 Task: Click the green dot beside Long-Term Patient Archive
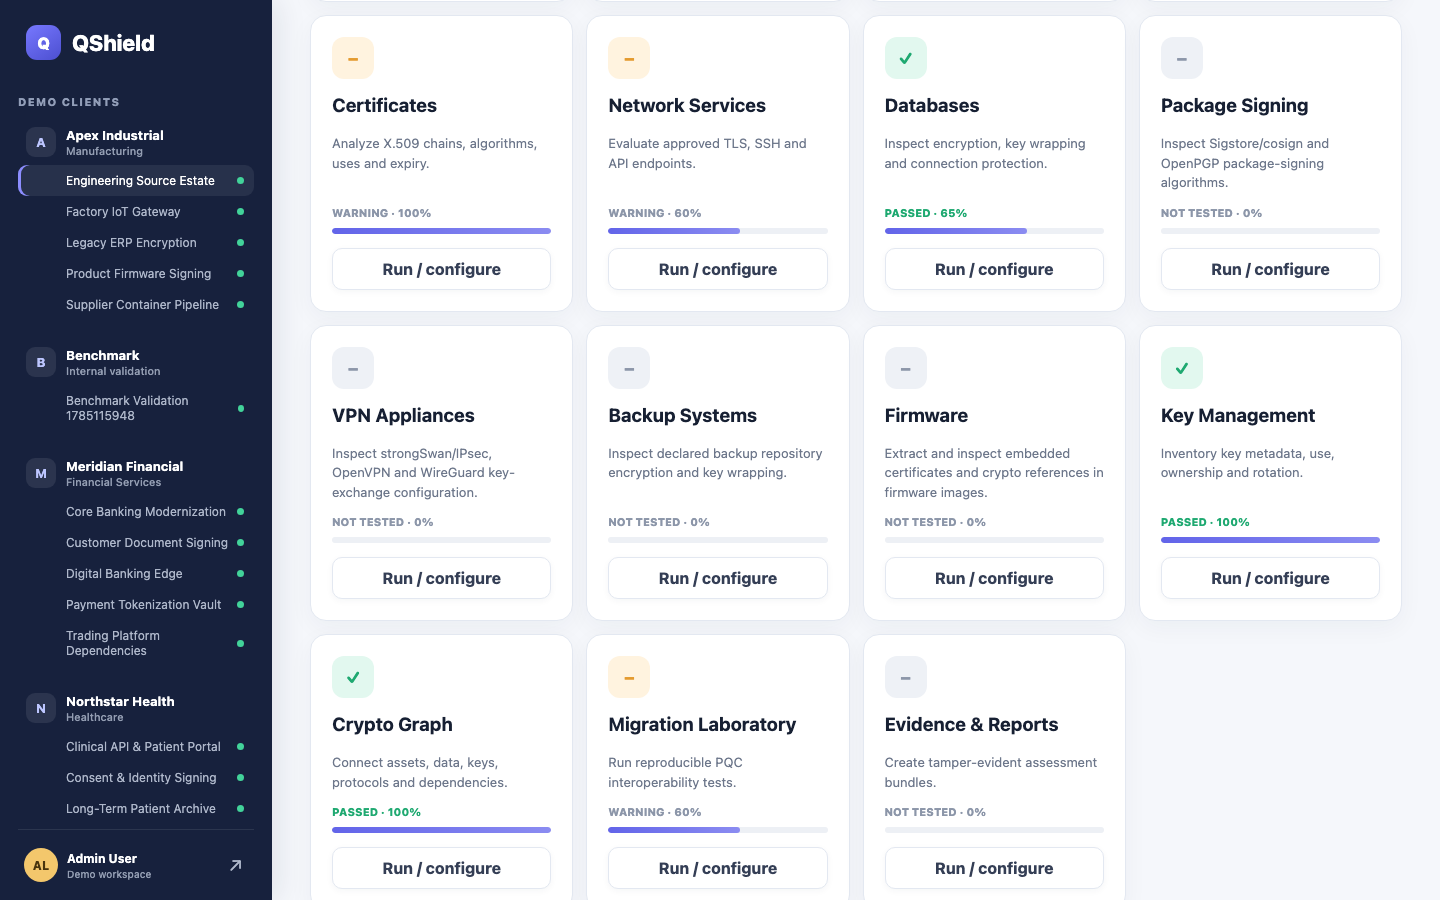click(240, 809)
